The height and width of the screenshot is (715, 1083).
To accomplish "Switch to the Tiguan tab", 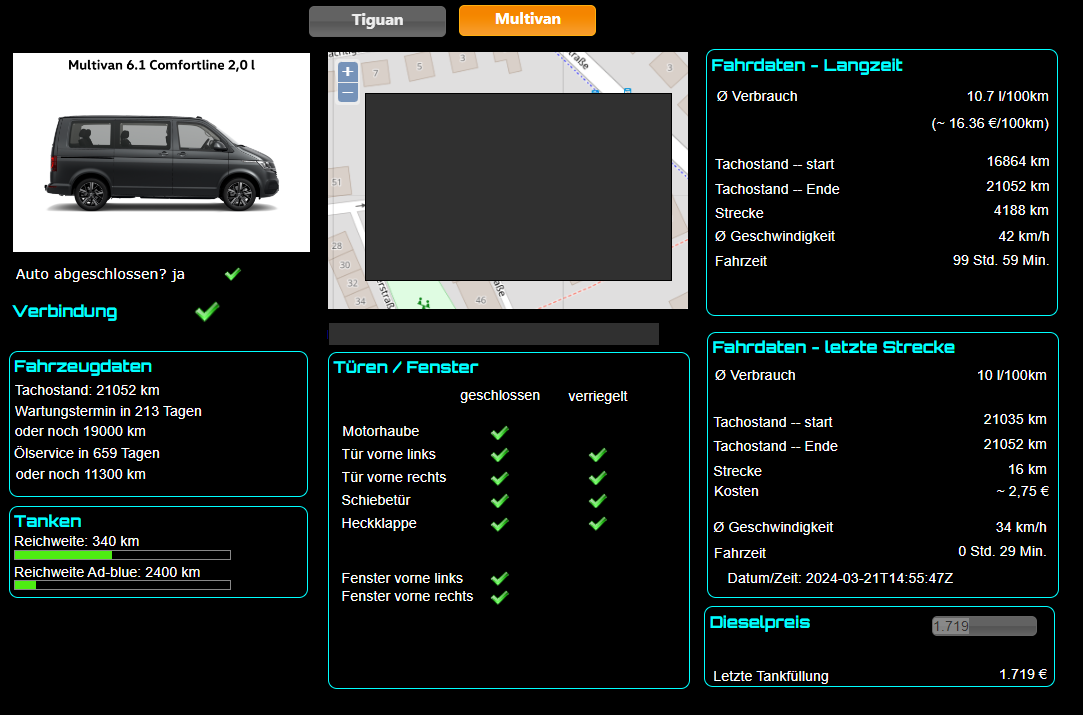I will click(377, 21).
